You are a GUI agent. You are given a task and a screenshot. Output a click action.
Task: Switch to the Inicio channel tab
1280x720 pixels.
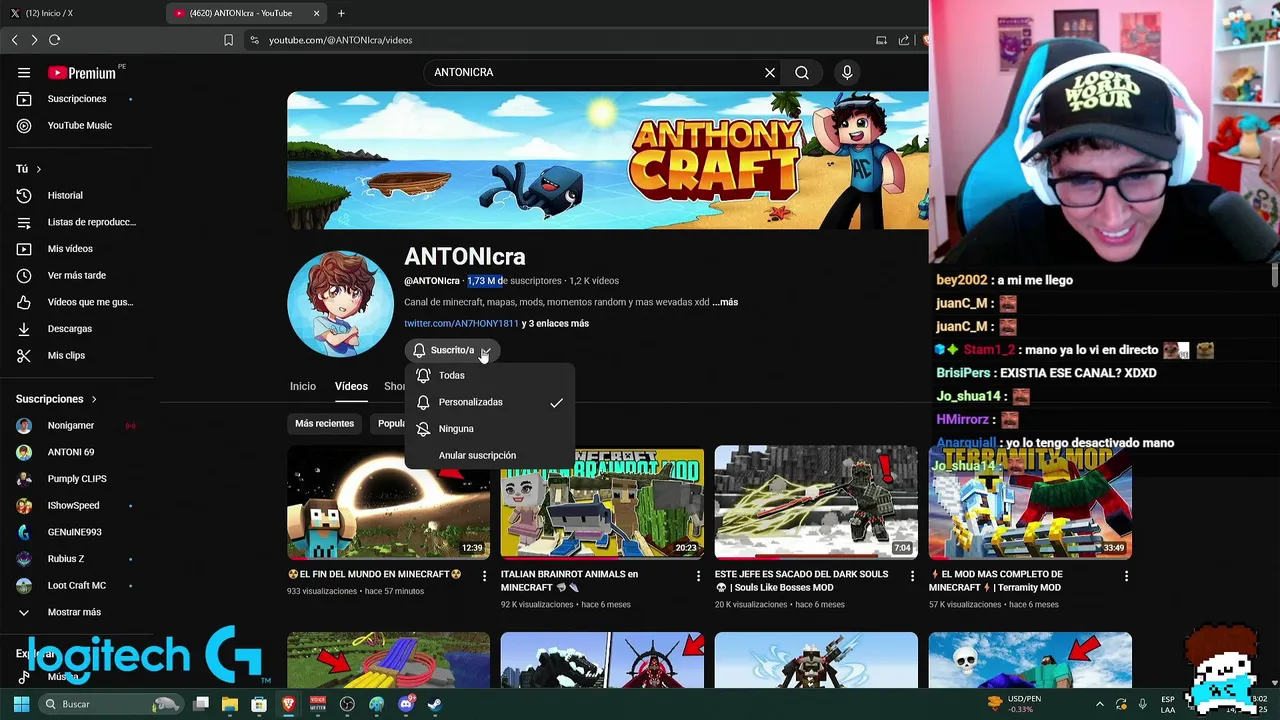pyautogui.click(x=303, y=386)
